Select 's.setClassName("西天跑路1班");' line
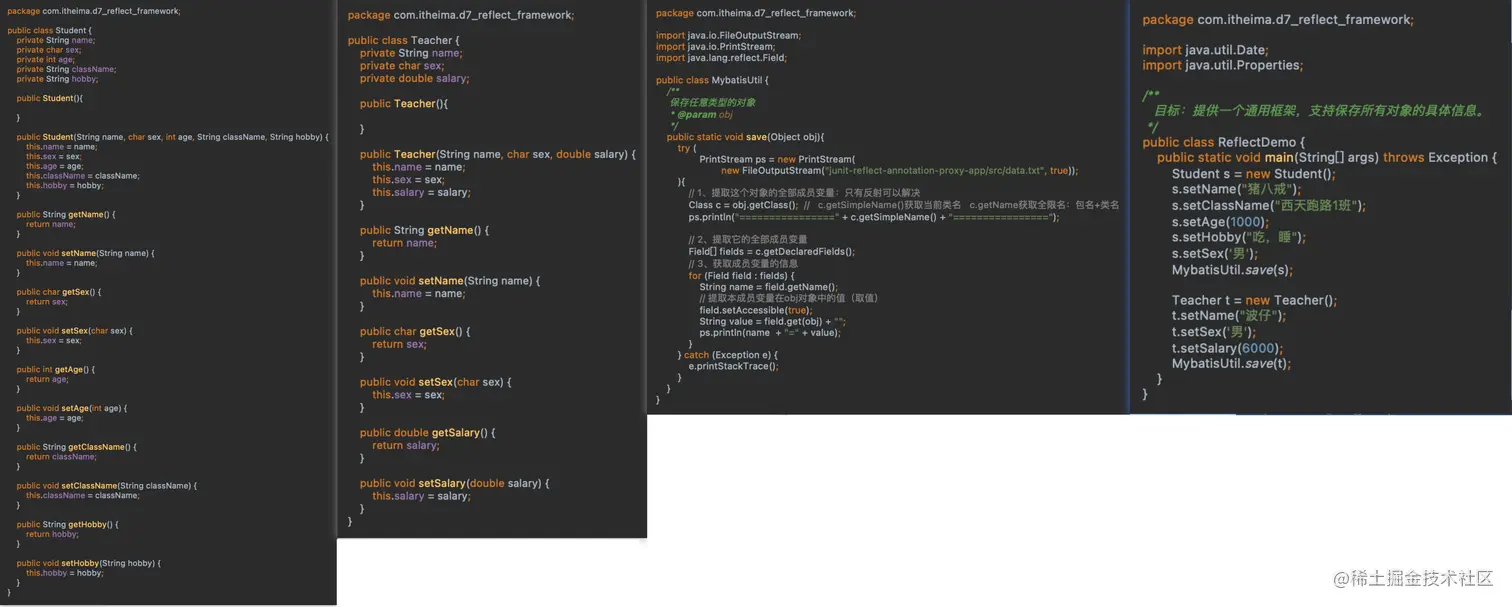Image resolution: width=1512 pixels, height=607 pixels. (1269, 205)
